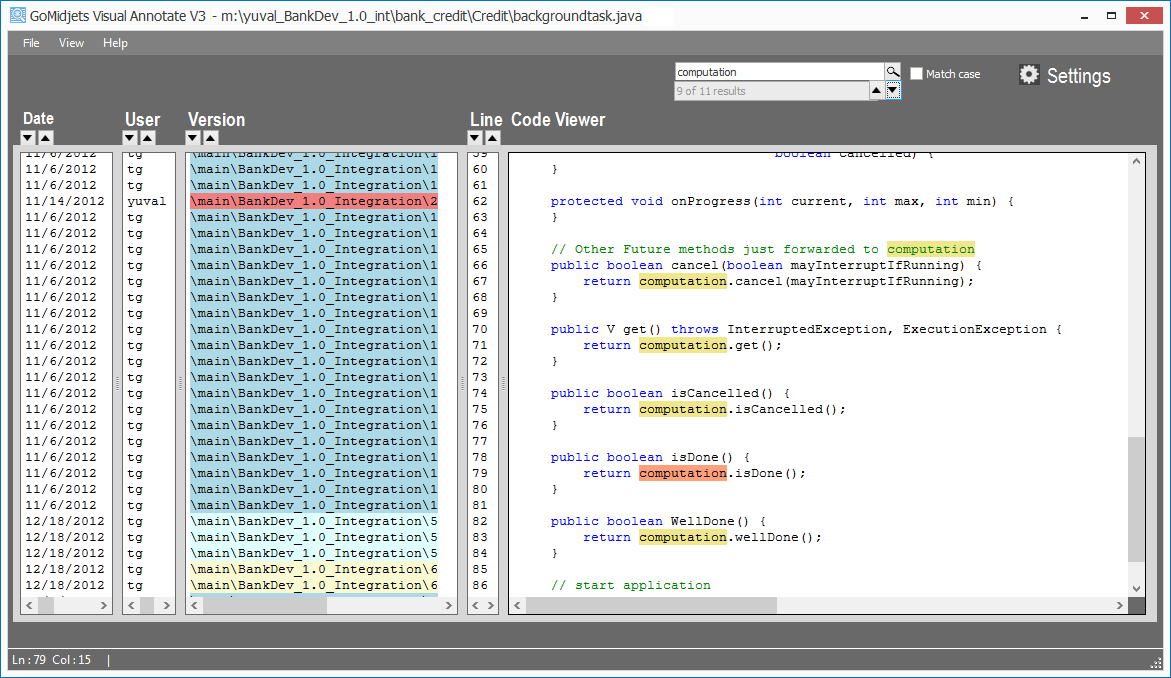Open the Help menu
Screen dimensions: 1171x678
point(115,43)
